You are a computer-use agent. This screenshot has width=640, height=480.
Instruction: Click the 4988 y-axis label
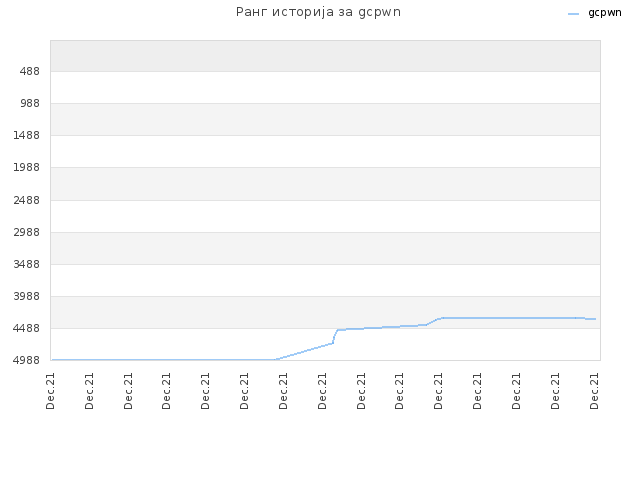tap(27, 360)
